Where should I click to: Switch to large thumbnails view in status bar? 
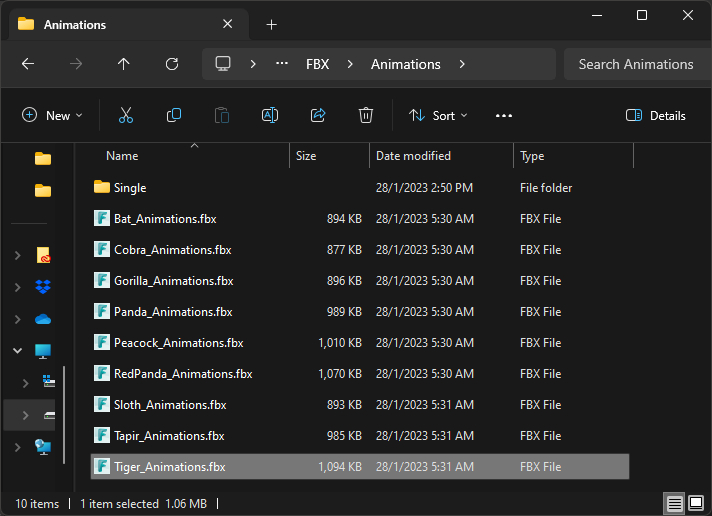coord(696,503)
